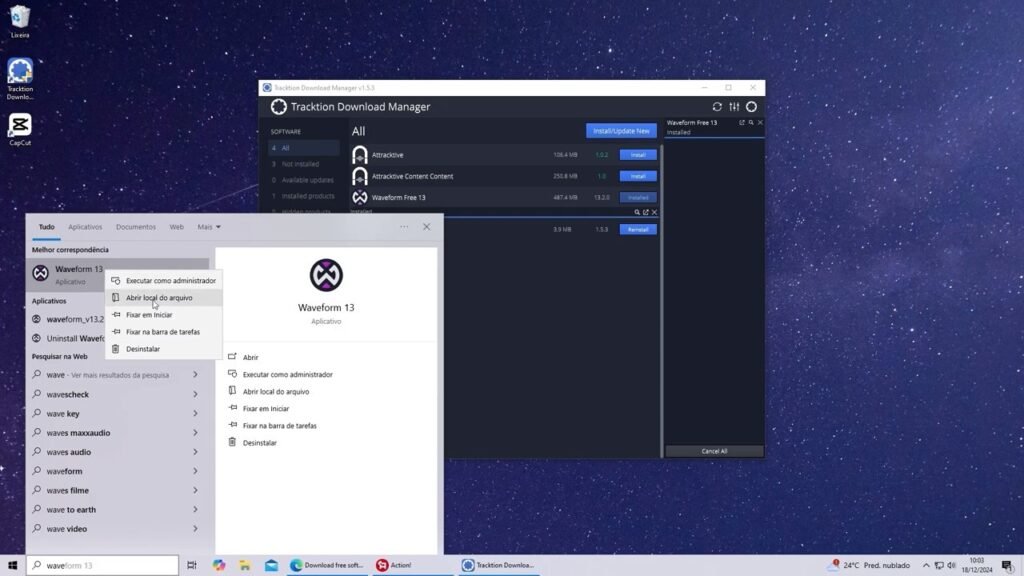The width and height of the screenshot is (1024, 576).
Task: Choose Fixar em Iniciar in context menu
Action: [163, 315]
